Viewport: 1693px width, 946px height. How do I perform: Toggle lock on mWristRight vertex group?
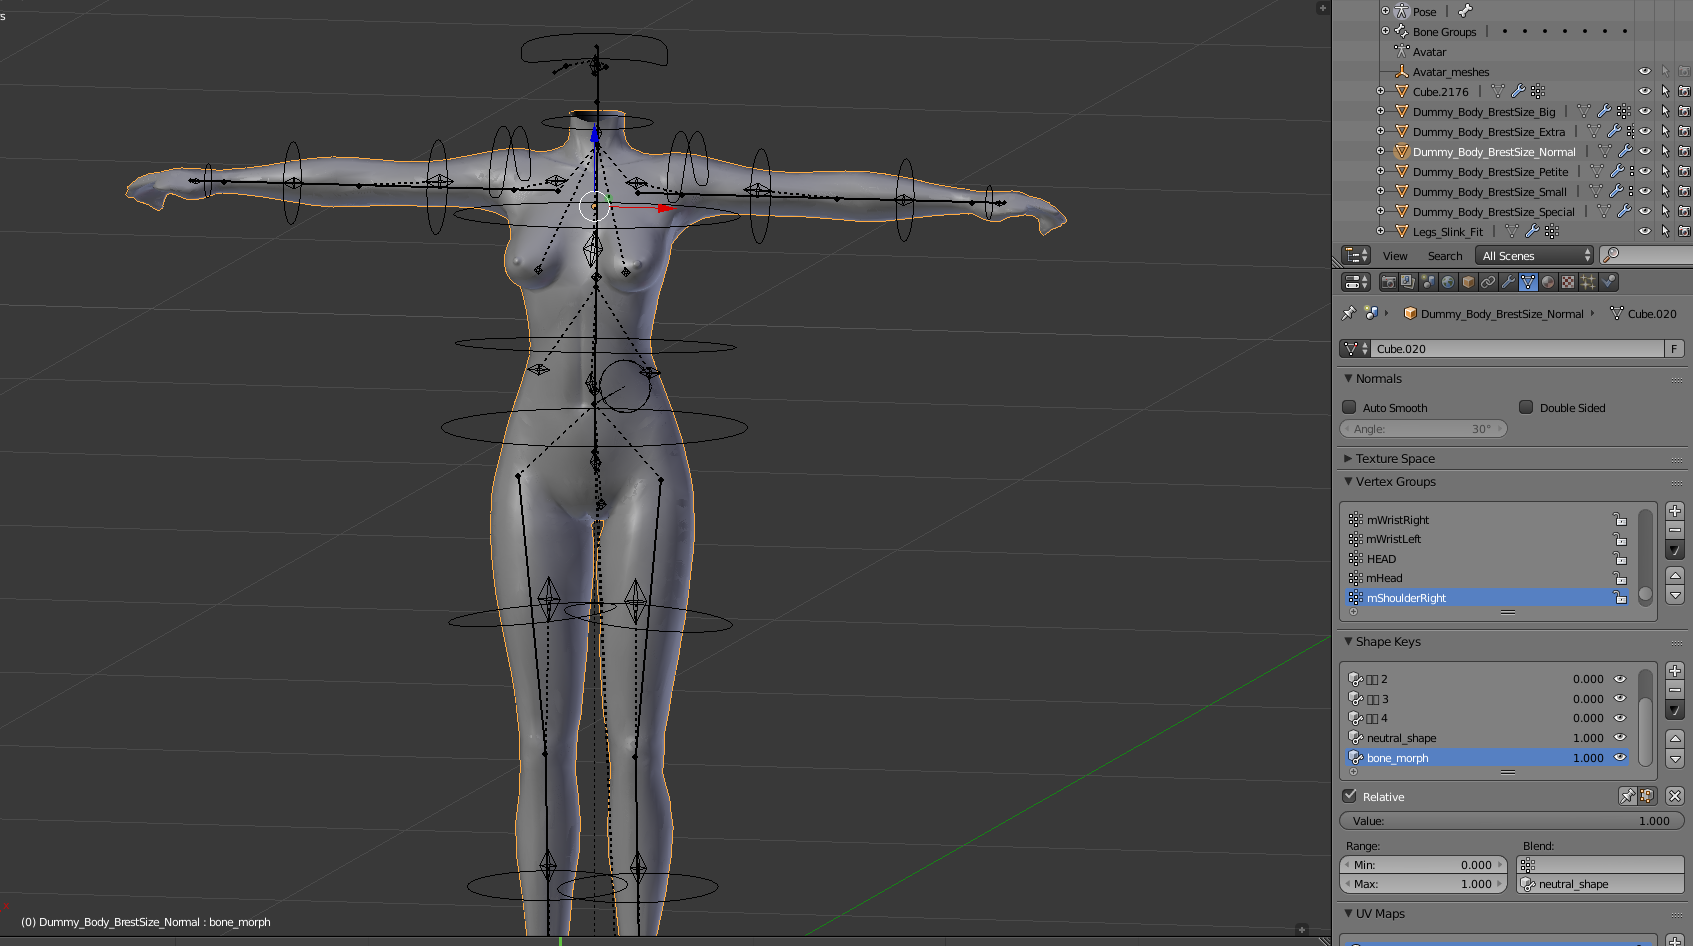click(1619, 519)
